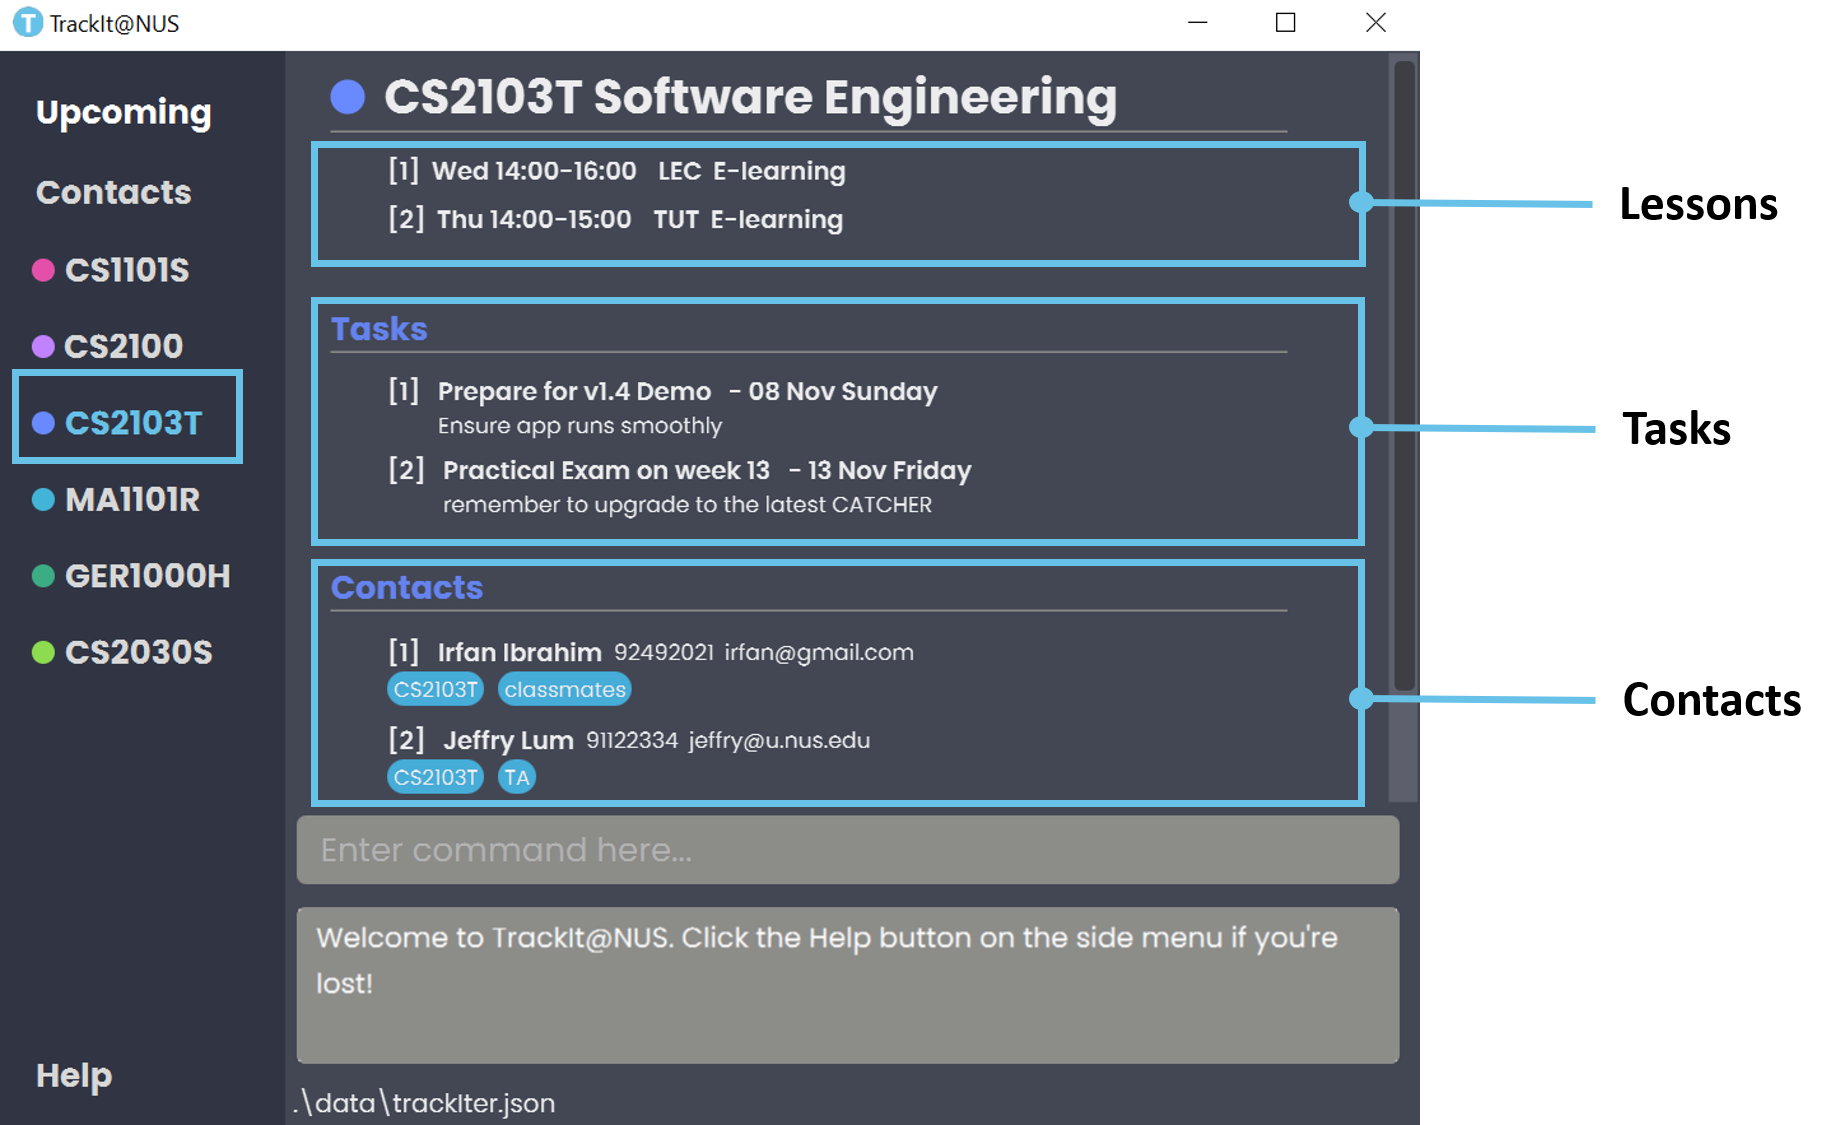Click the pink dot beside CS1101S
Screen dimensions: 1833x1125
43,270
